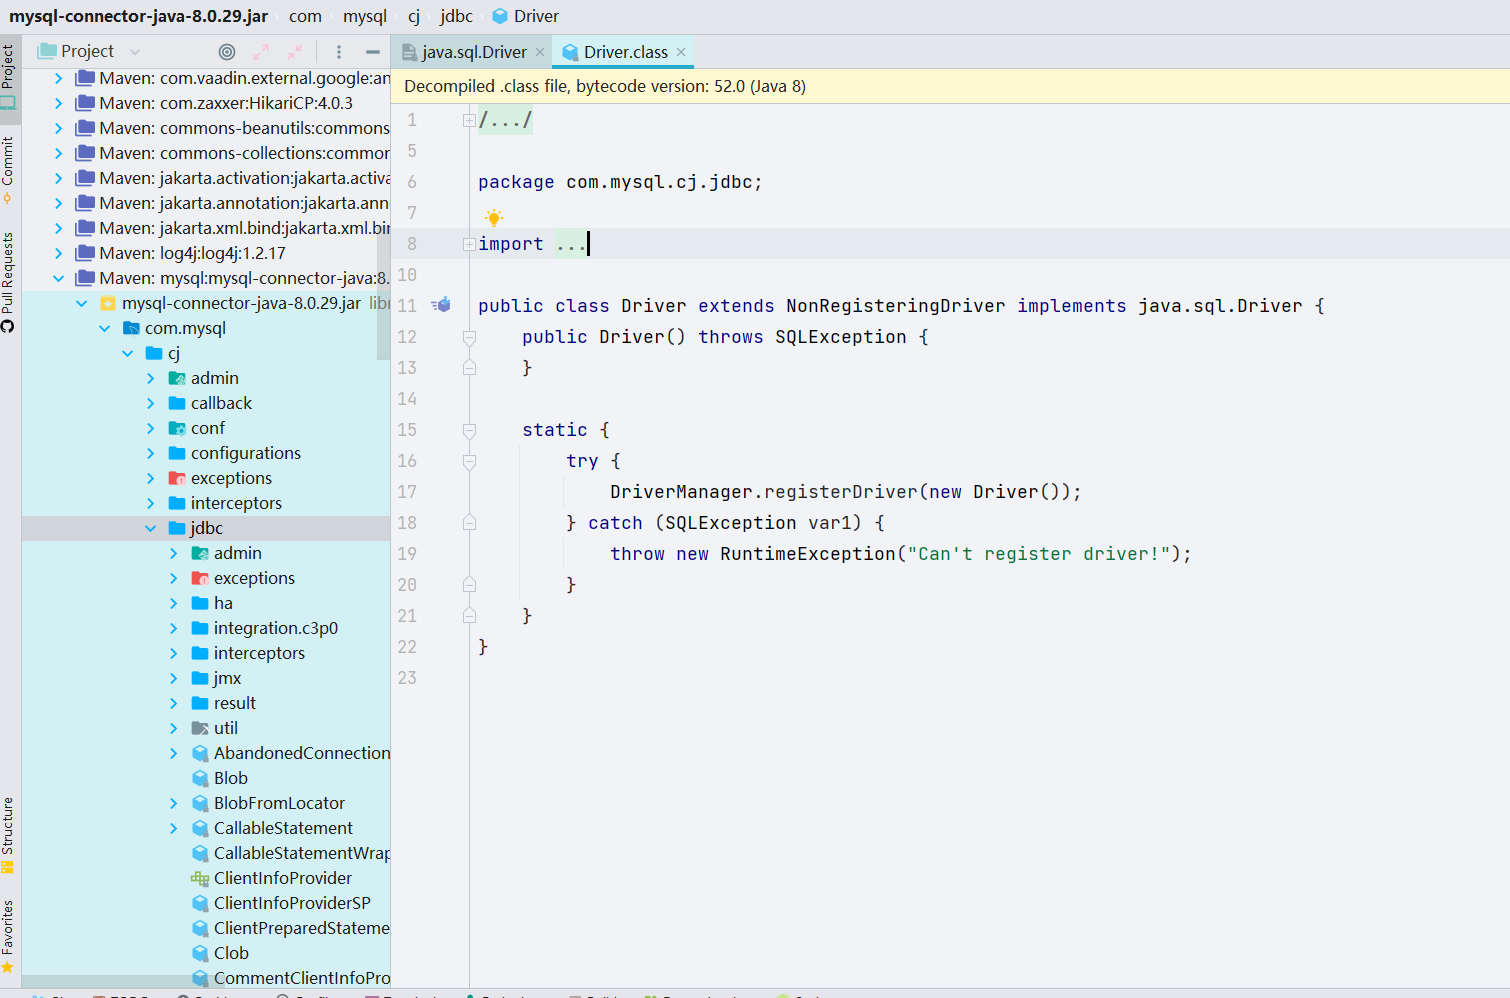Viewport: 1510px width, 998px height.
Task: Click NonRegisteringDriver in the class declaration
Action: pos(895,306)
